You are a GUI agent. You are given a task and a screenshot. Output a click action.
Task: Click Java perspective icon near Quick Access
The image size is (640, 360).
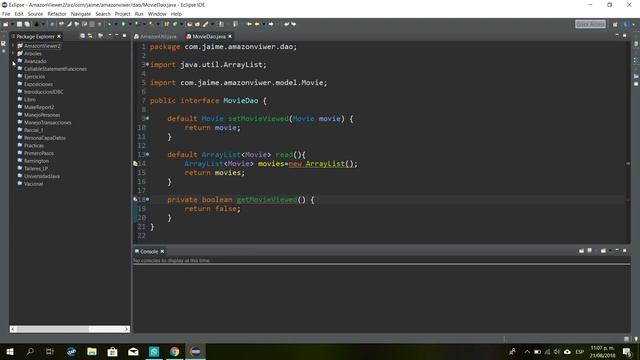(x=625, y=24)
